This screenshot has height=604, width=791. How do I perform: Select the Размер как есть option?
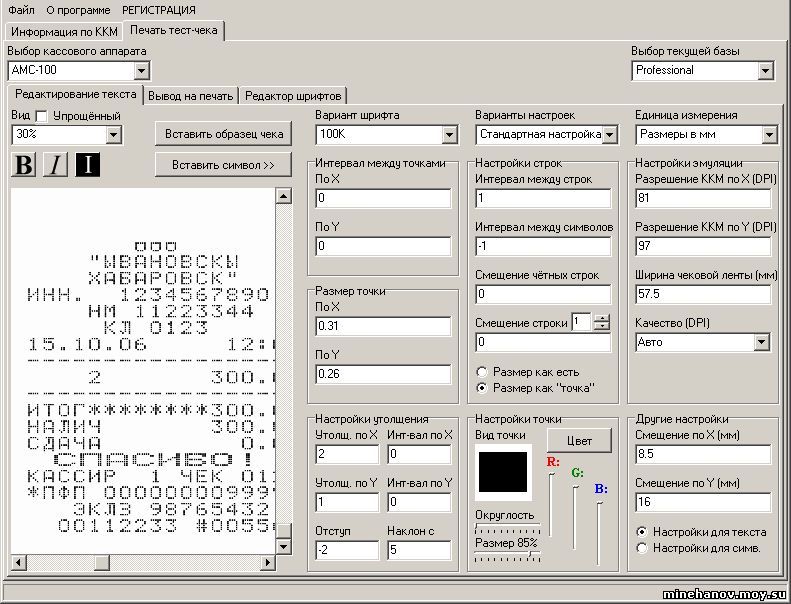[482, 372]
